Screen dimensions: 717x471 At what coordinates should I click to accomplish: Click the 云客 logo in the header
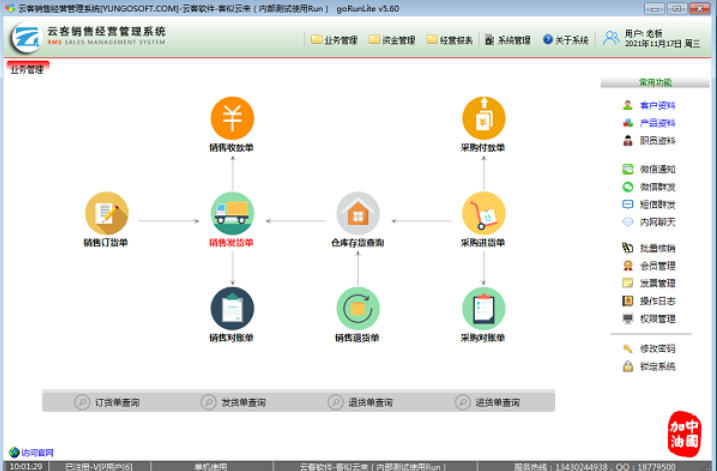pos(26,38)
